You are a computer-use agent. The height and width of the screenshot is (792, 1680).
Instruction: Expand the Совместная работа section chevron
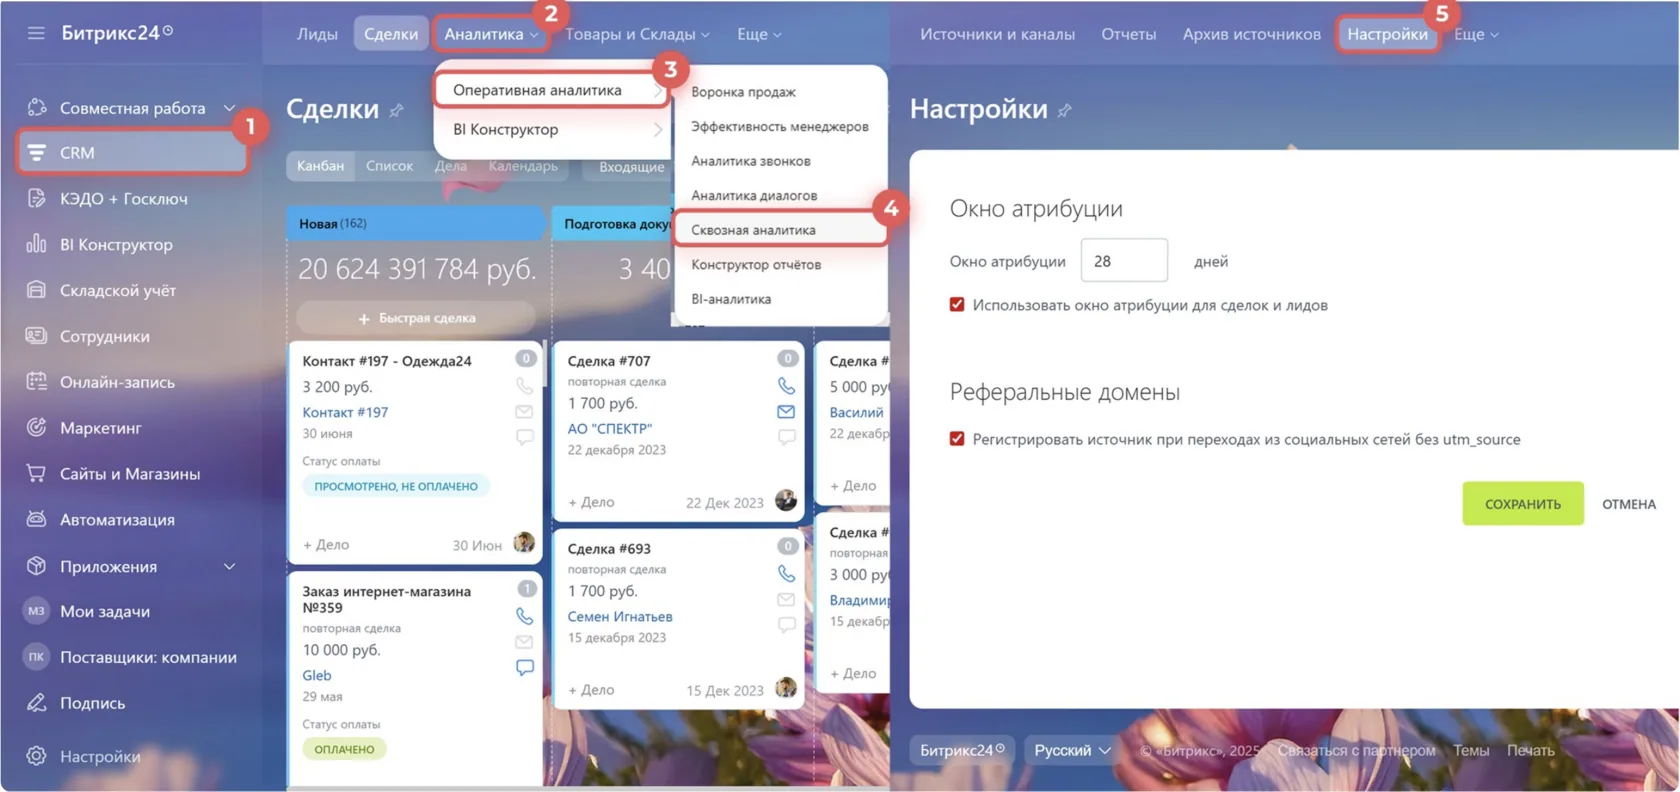coord(229,108)
